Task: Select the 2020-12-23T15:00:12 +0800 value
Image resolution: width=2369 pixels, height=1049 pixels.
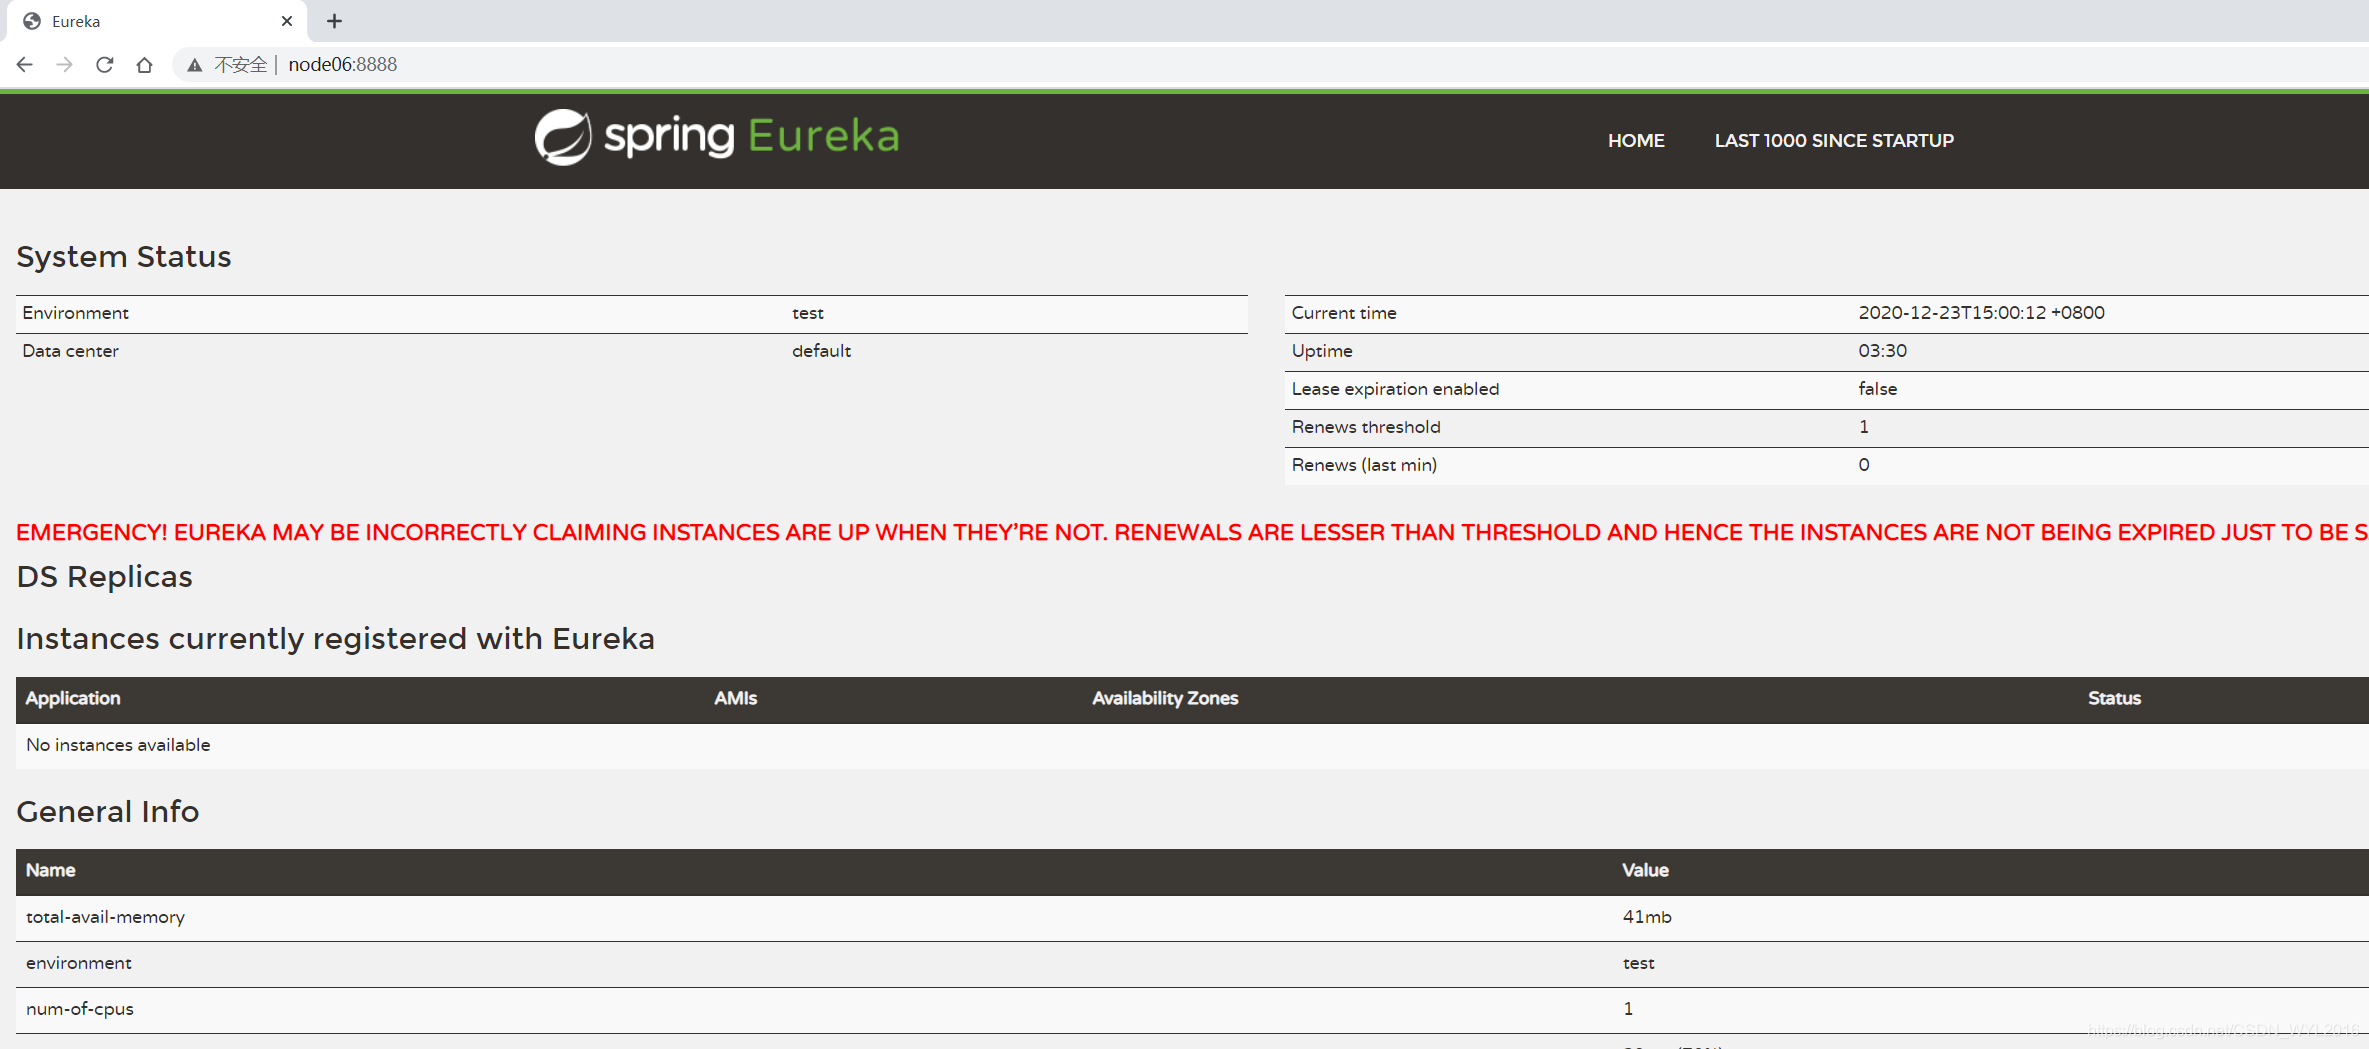Action: tap(1981, 313)
